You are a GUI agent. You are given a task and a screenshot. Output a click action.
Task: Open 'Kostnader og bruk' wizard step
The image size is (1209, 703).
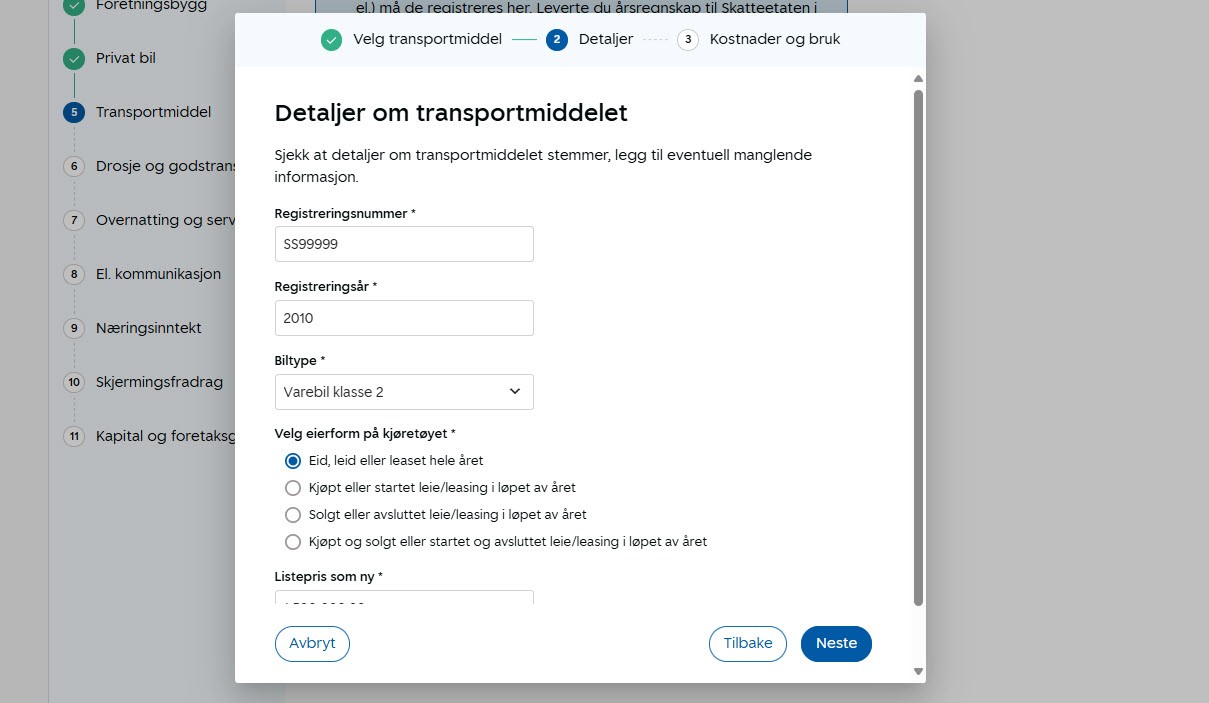[x=688, y=40]
